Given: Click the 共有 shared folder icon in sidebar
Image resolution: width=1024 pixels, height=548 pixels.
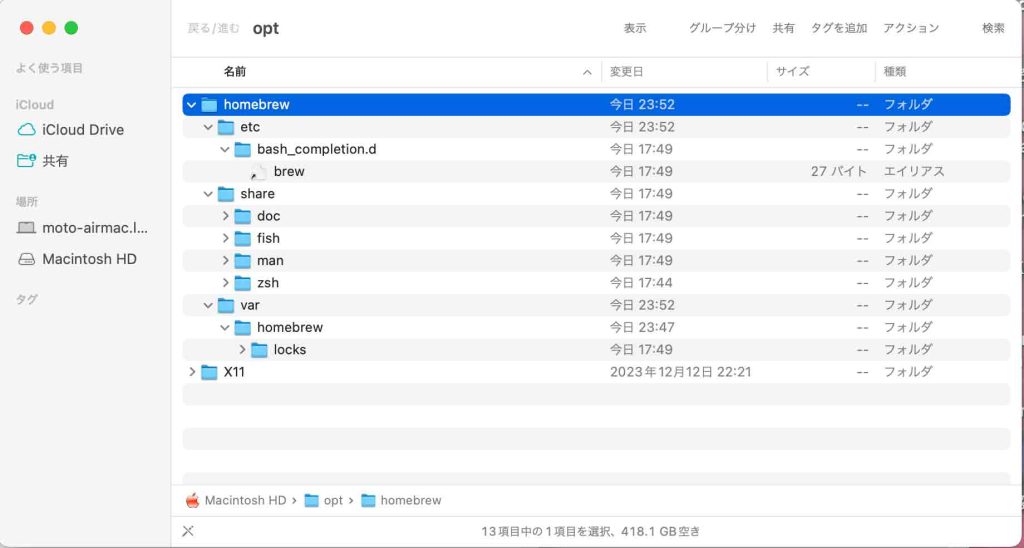Looking at the screenshot, I should click(x=27, y=161).
